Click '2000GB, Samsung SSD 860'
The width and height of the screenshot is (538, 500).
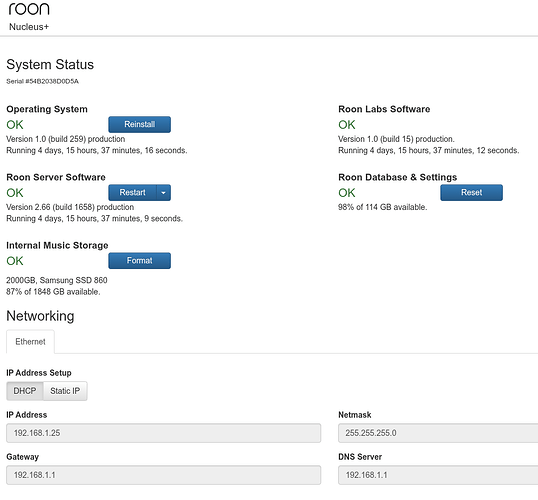tap(57, 280)
